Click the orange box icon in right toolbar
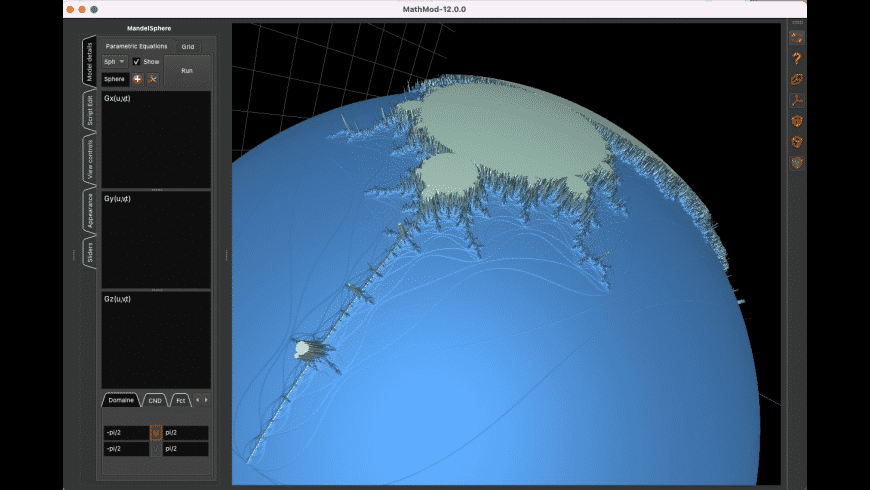The height and width of the screenshot is (490, 870). 797,121
